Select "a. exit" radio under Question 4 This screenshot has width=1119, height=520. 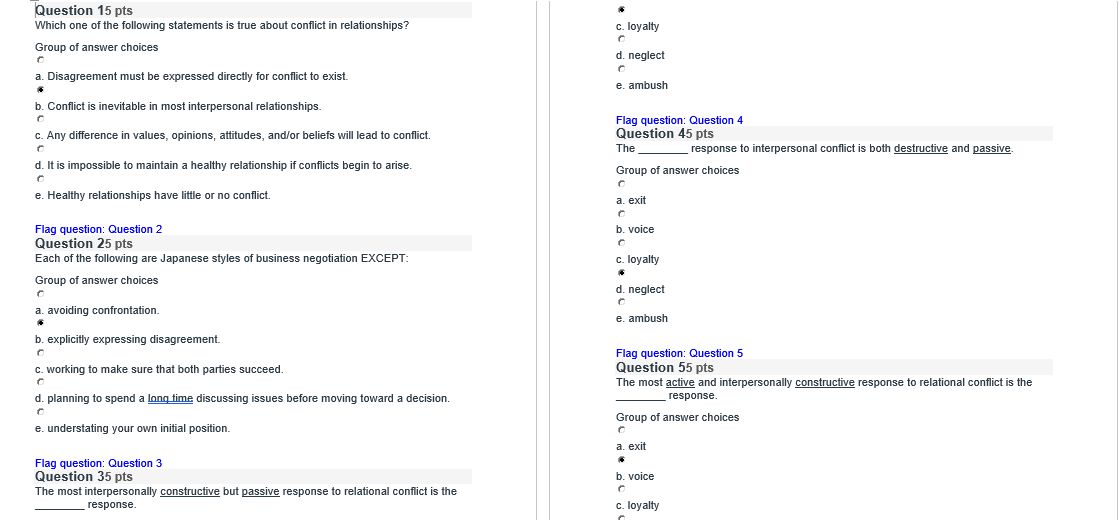tap(621, 184)
